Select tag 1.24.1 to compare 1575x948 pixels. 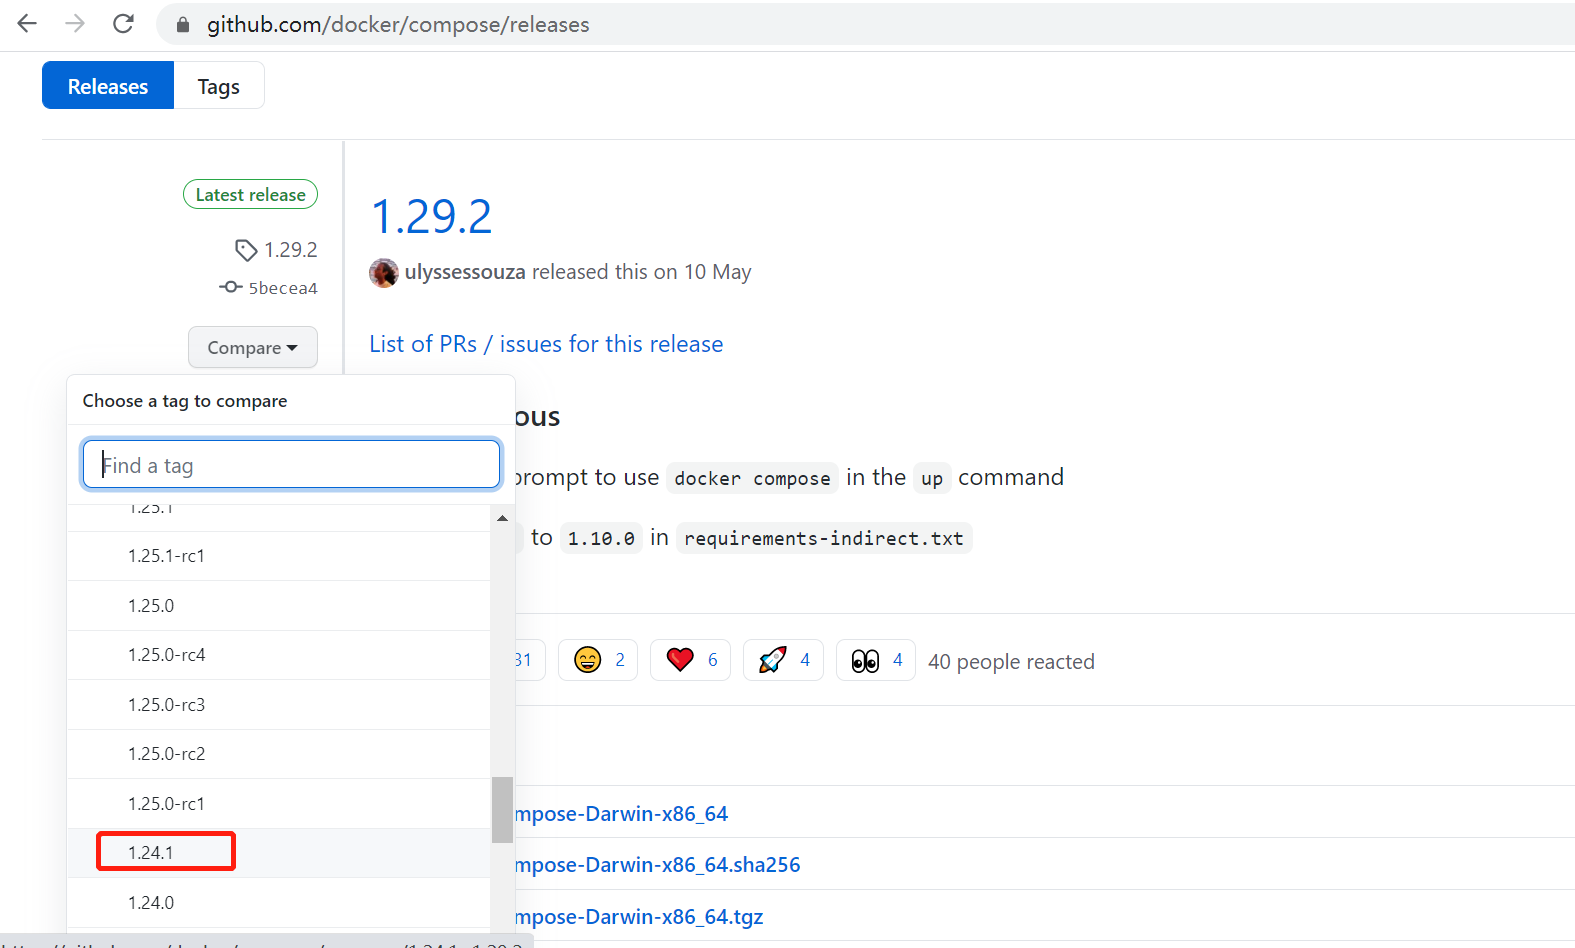pyautogui.click(x=279, y=853)
